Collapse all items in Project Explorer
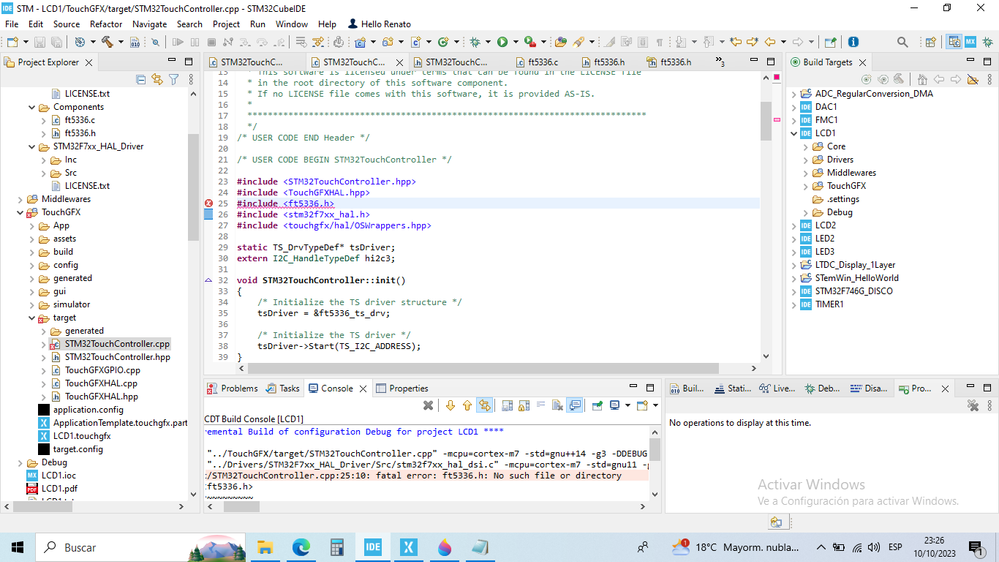999x562 pixels. tap(141, 79)
